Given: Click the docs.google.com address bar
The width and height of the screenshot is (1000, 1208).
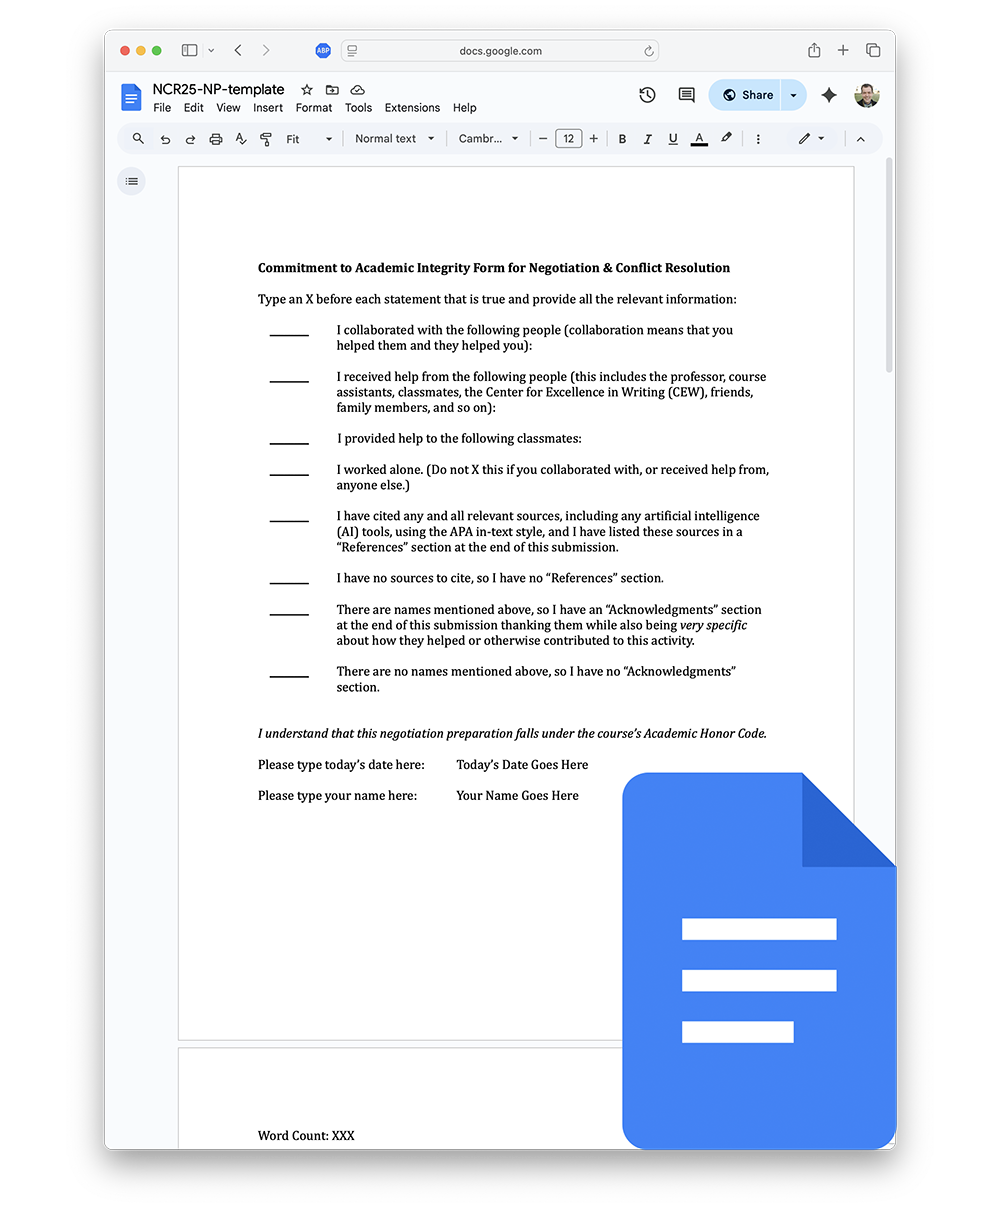Looking at the screenshot, I should [x=500, y=51].
